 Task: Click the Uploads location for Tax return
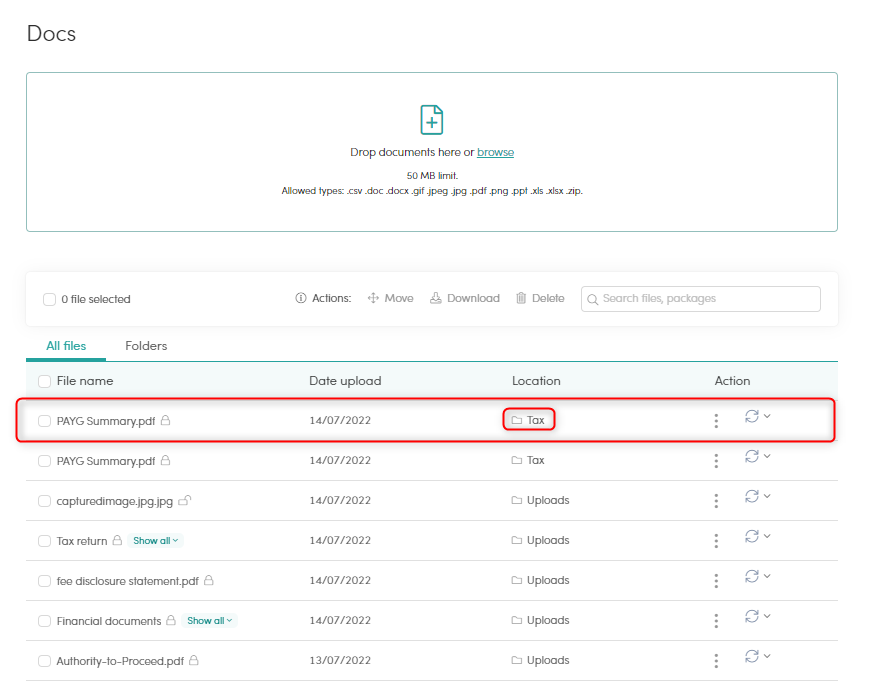tap(540, 540)
